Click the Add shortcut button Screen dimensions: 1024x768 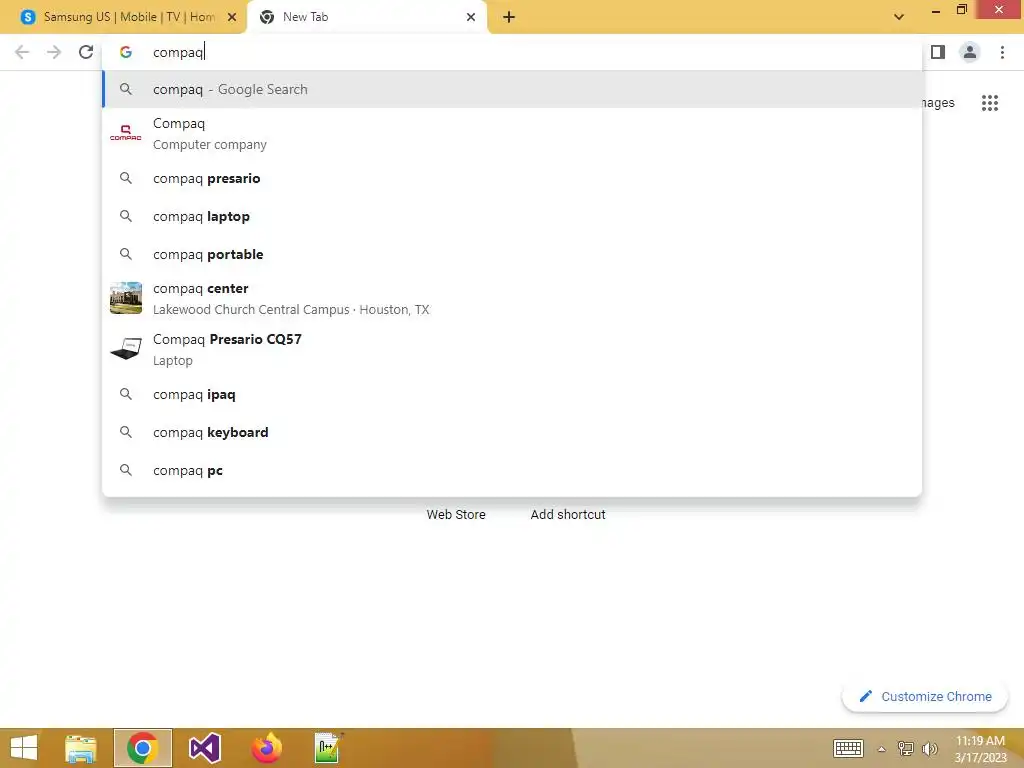[x=568, y=515]
